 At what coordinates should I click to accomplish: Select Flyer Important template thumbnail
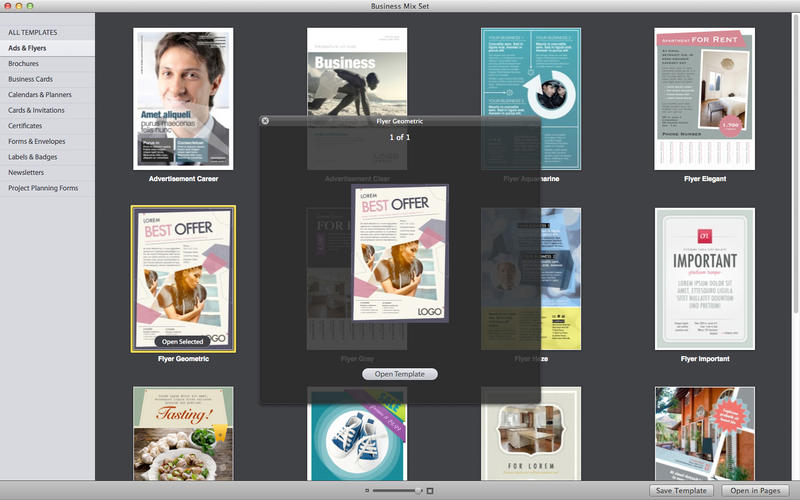(705, 279)
